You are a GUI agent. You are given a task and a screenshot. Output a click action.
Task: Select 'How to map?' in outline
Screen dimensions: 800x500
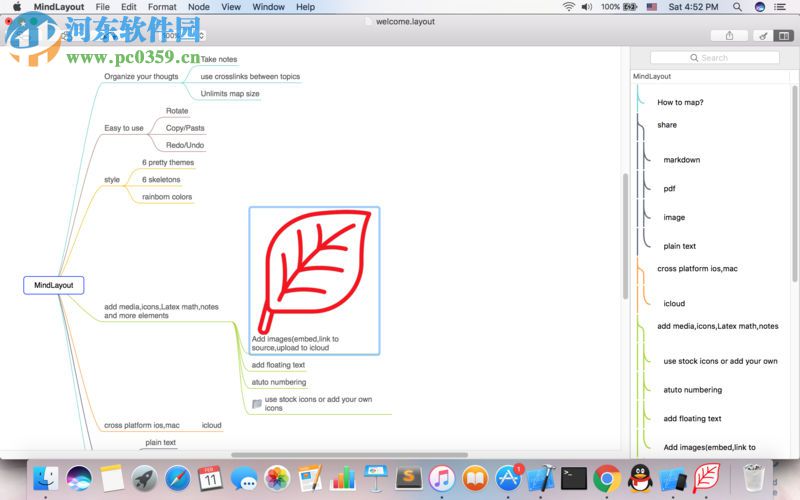click(680, 103)
